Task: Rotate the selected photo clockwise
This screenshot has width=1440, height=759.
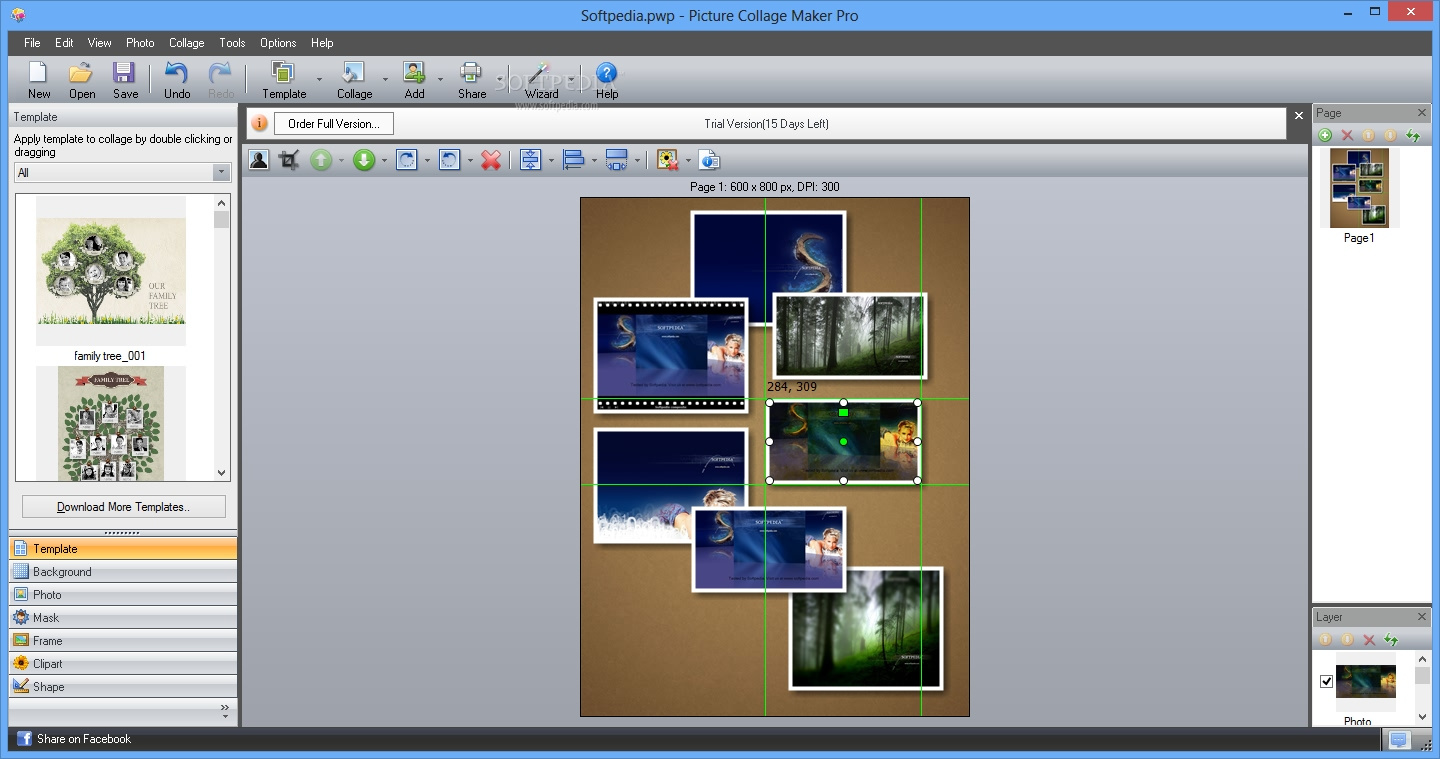Action: 407,160
